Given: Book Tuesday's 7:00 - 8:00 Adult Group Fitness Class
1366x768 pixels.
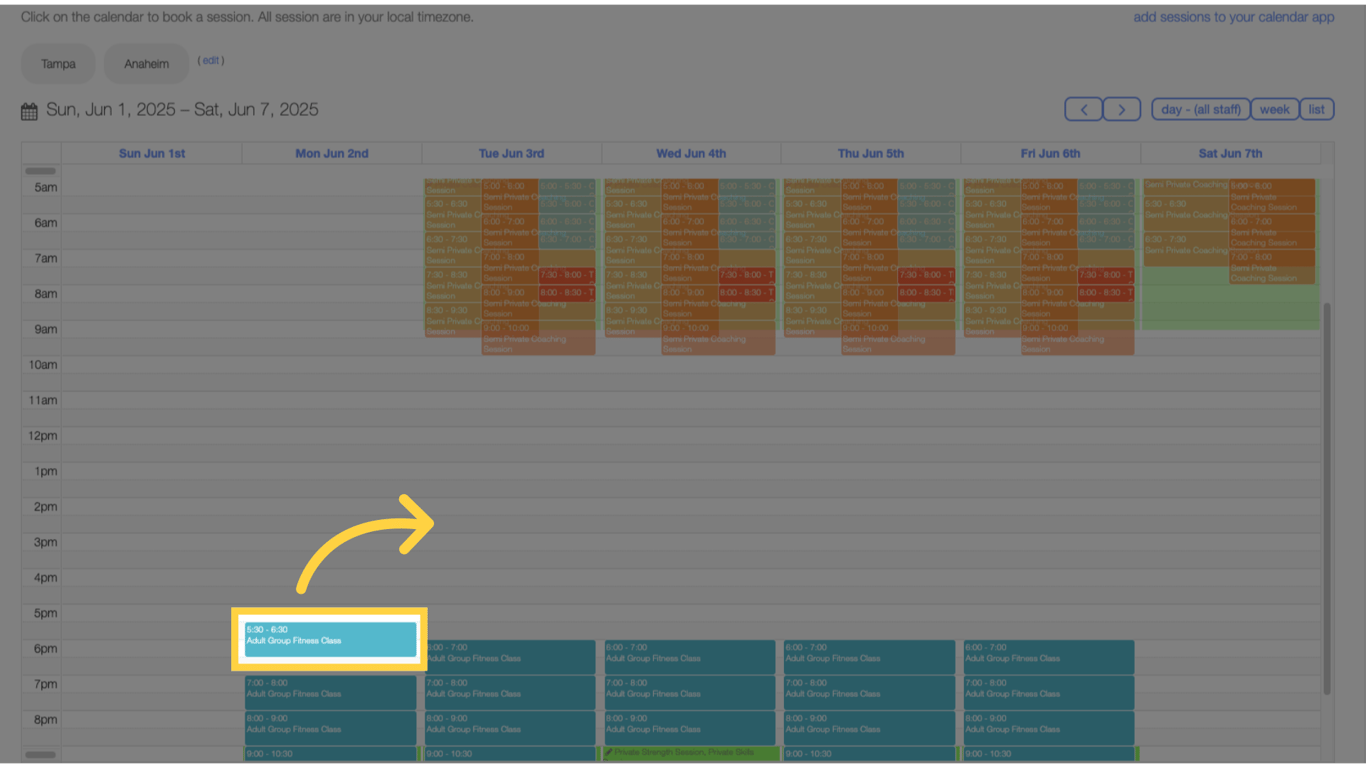Looking at the screenshot, I should 510,692.
